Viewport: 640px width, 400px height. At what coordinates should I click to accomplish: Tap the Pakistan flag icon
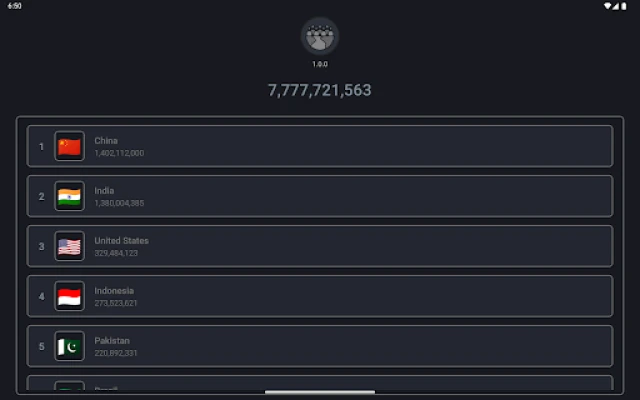[x=69, y=346]
